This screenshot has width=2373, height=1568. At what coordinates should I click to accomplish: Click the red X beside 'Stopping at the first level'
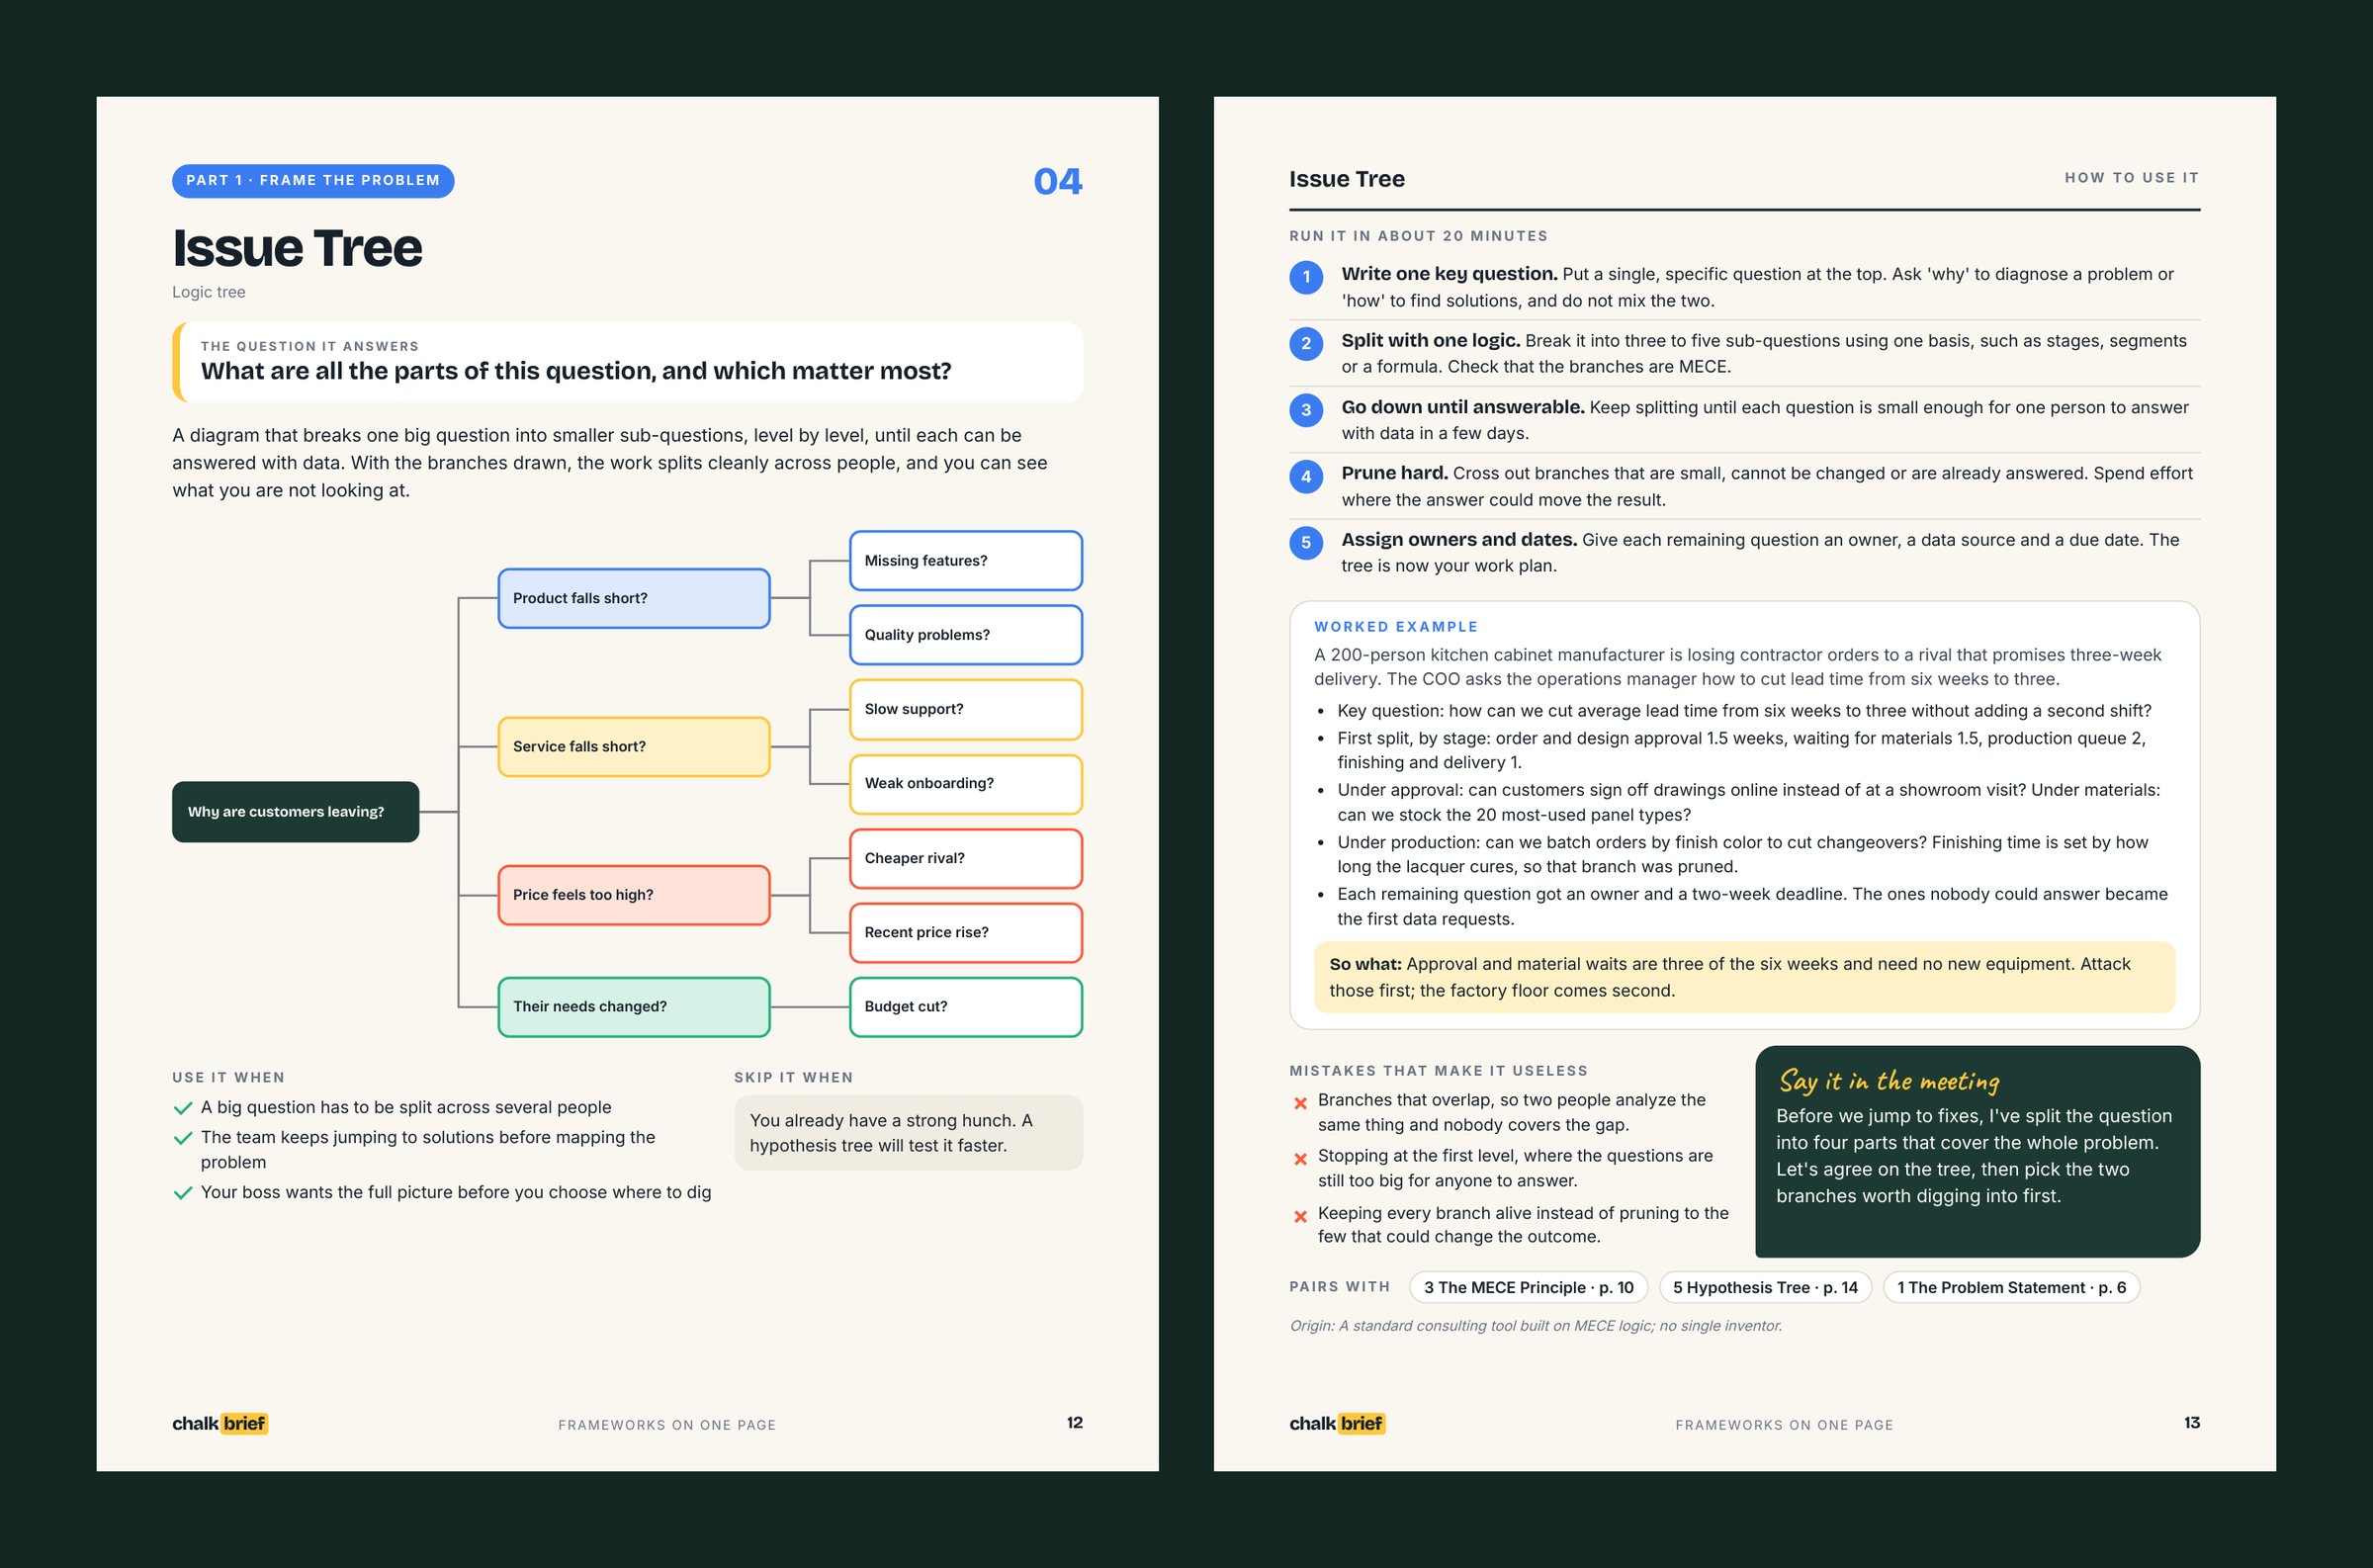click(x=1300, y=1159)
